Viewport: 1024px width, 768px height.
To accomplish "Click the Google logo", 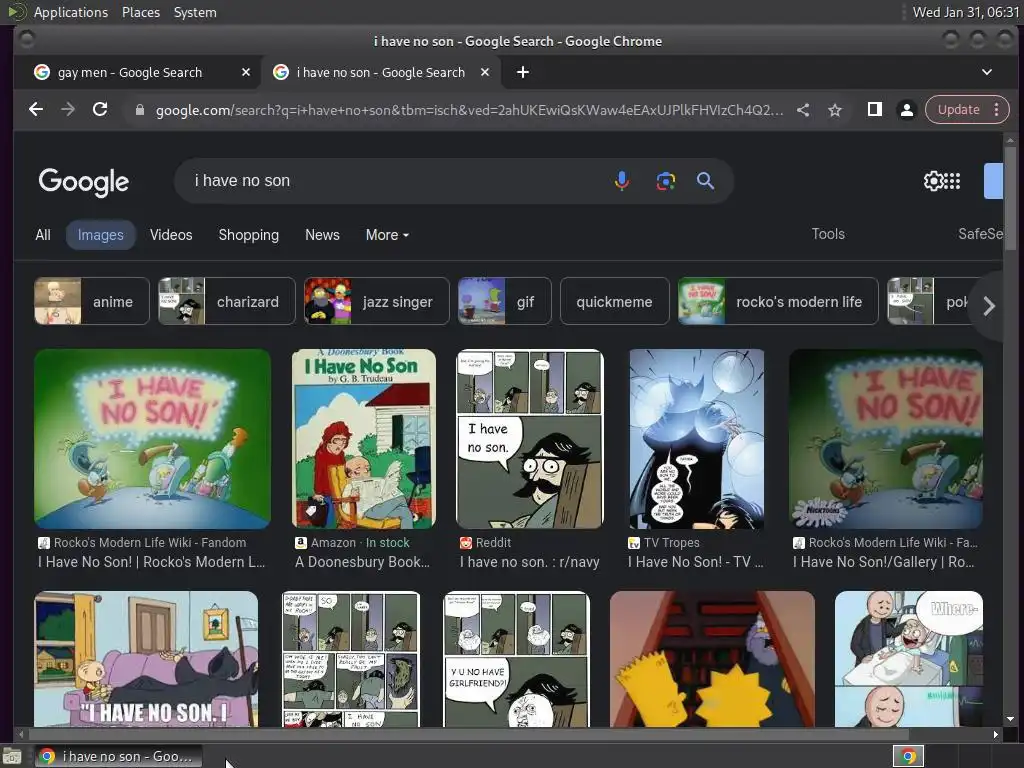I will tap(84, 182).
